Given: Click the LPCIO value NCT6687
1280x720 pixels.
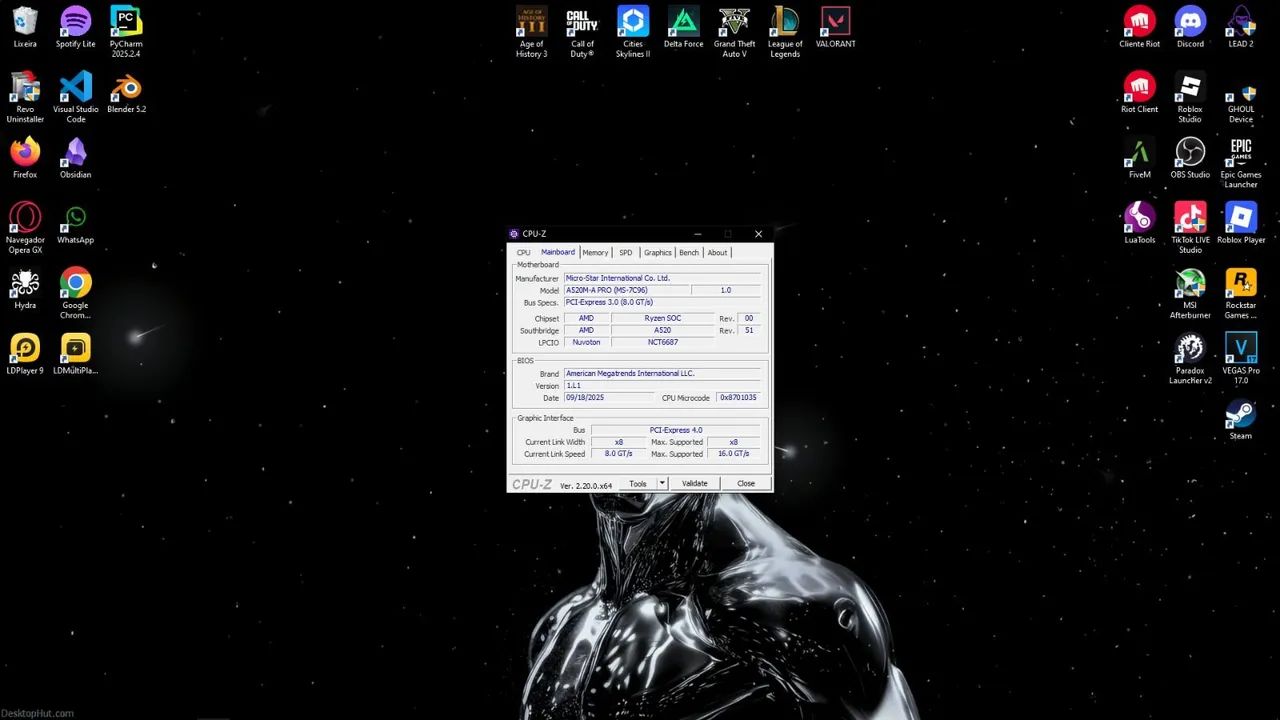Looking at the screenshot, I should tap(663, 342).
